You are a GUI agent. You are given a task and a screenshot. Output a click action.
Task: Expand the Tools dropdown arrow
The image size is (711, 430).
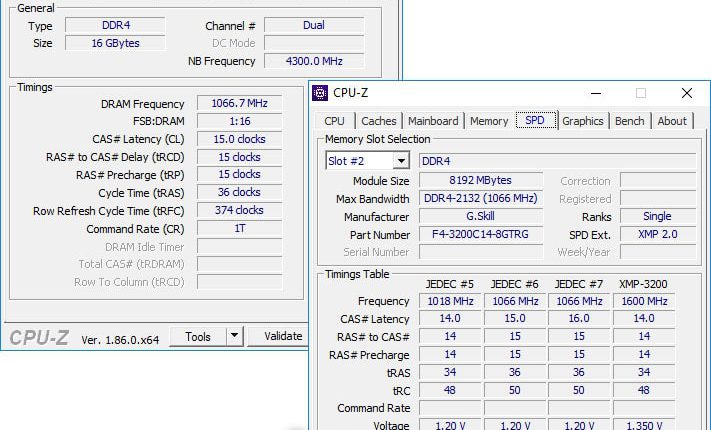234,336
